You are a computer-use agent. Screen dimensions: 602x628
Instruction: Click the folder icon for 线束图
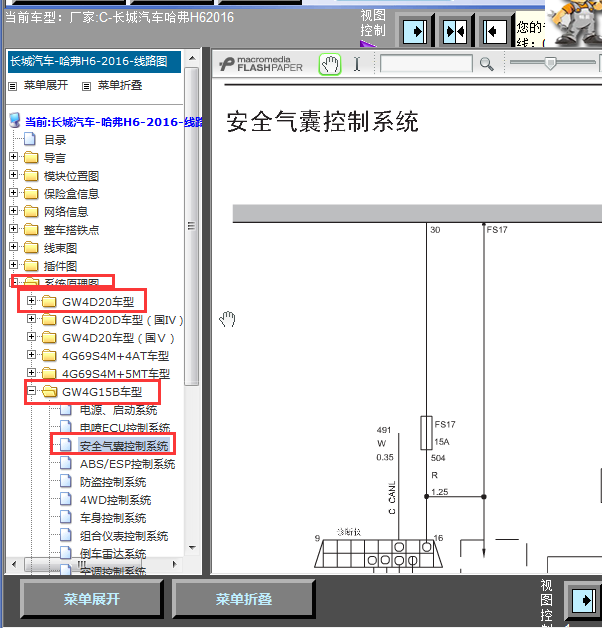tap(31, 248)
